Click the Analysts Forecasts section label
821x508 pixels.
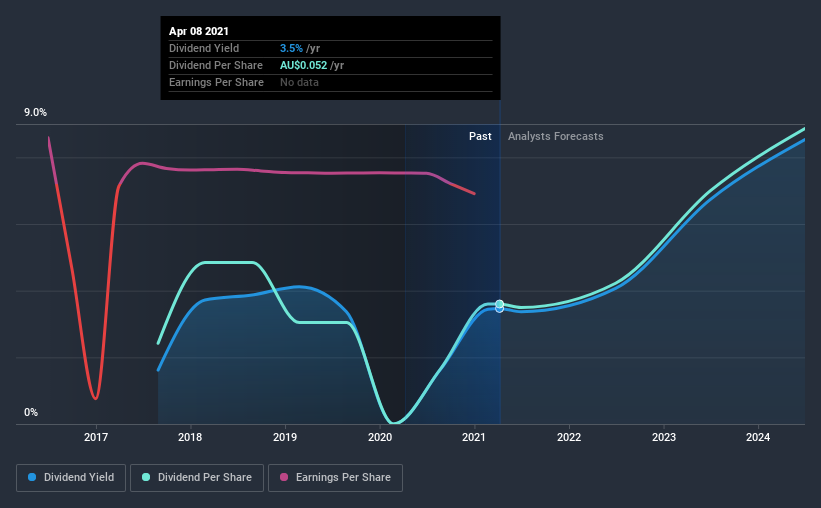(x=555, y=137)
